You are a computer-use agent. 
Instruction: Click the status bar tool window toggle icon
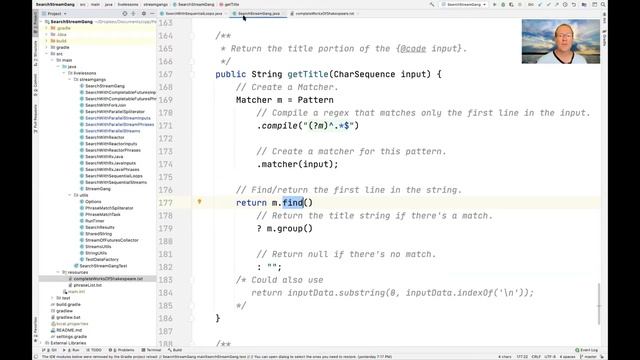36,357
